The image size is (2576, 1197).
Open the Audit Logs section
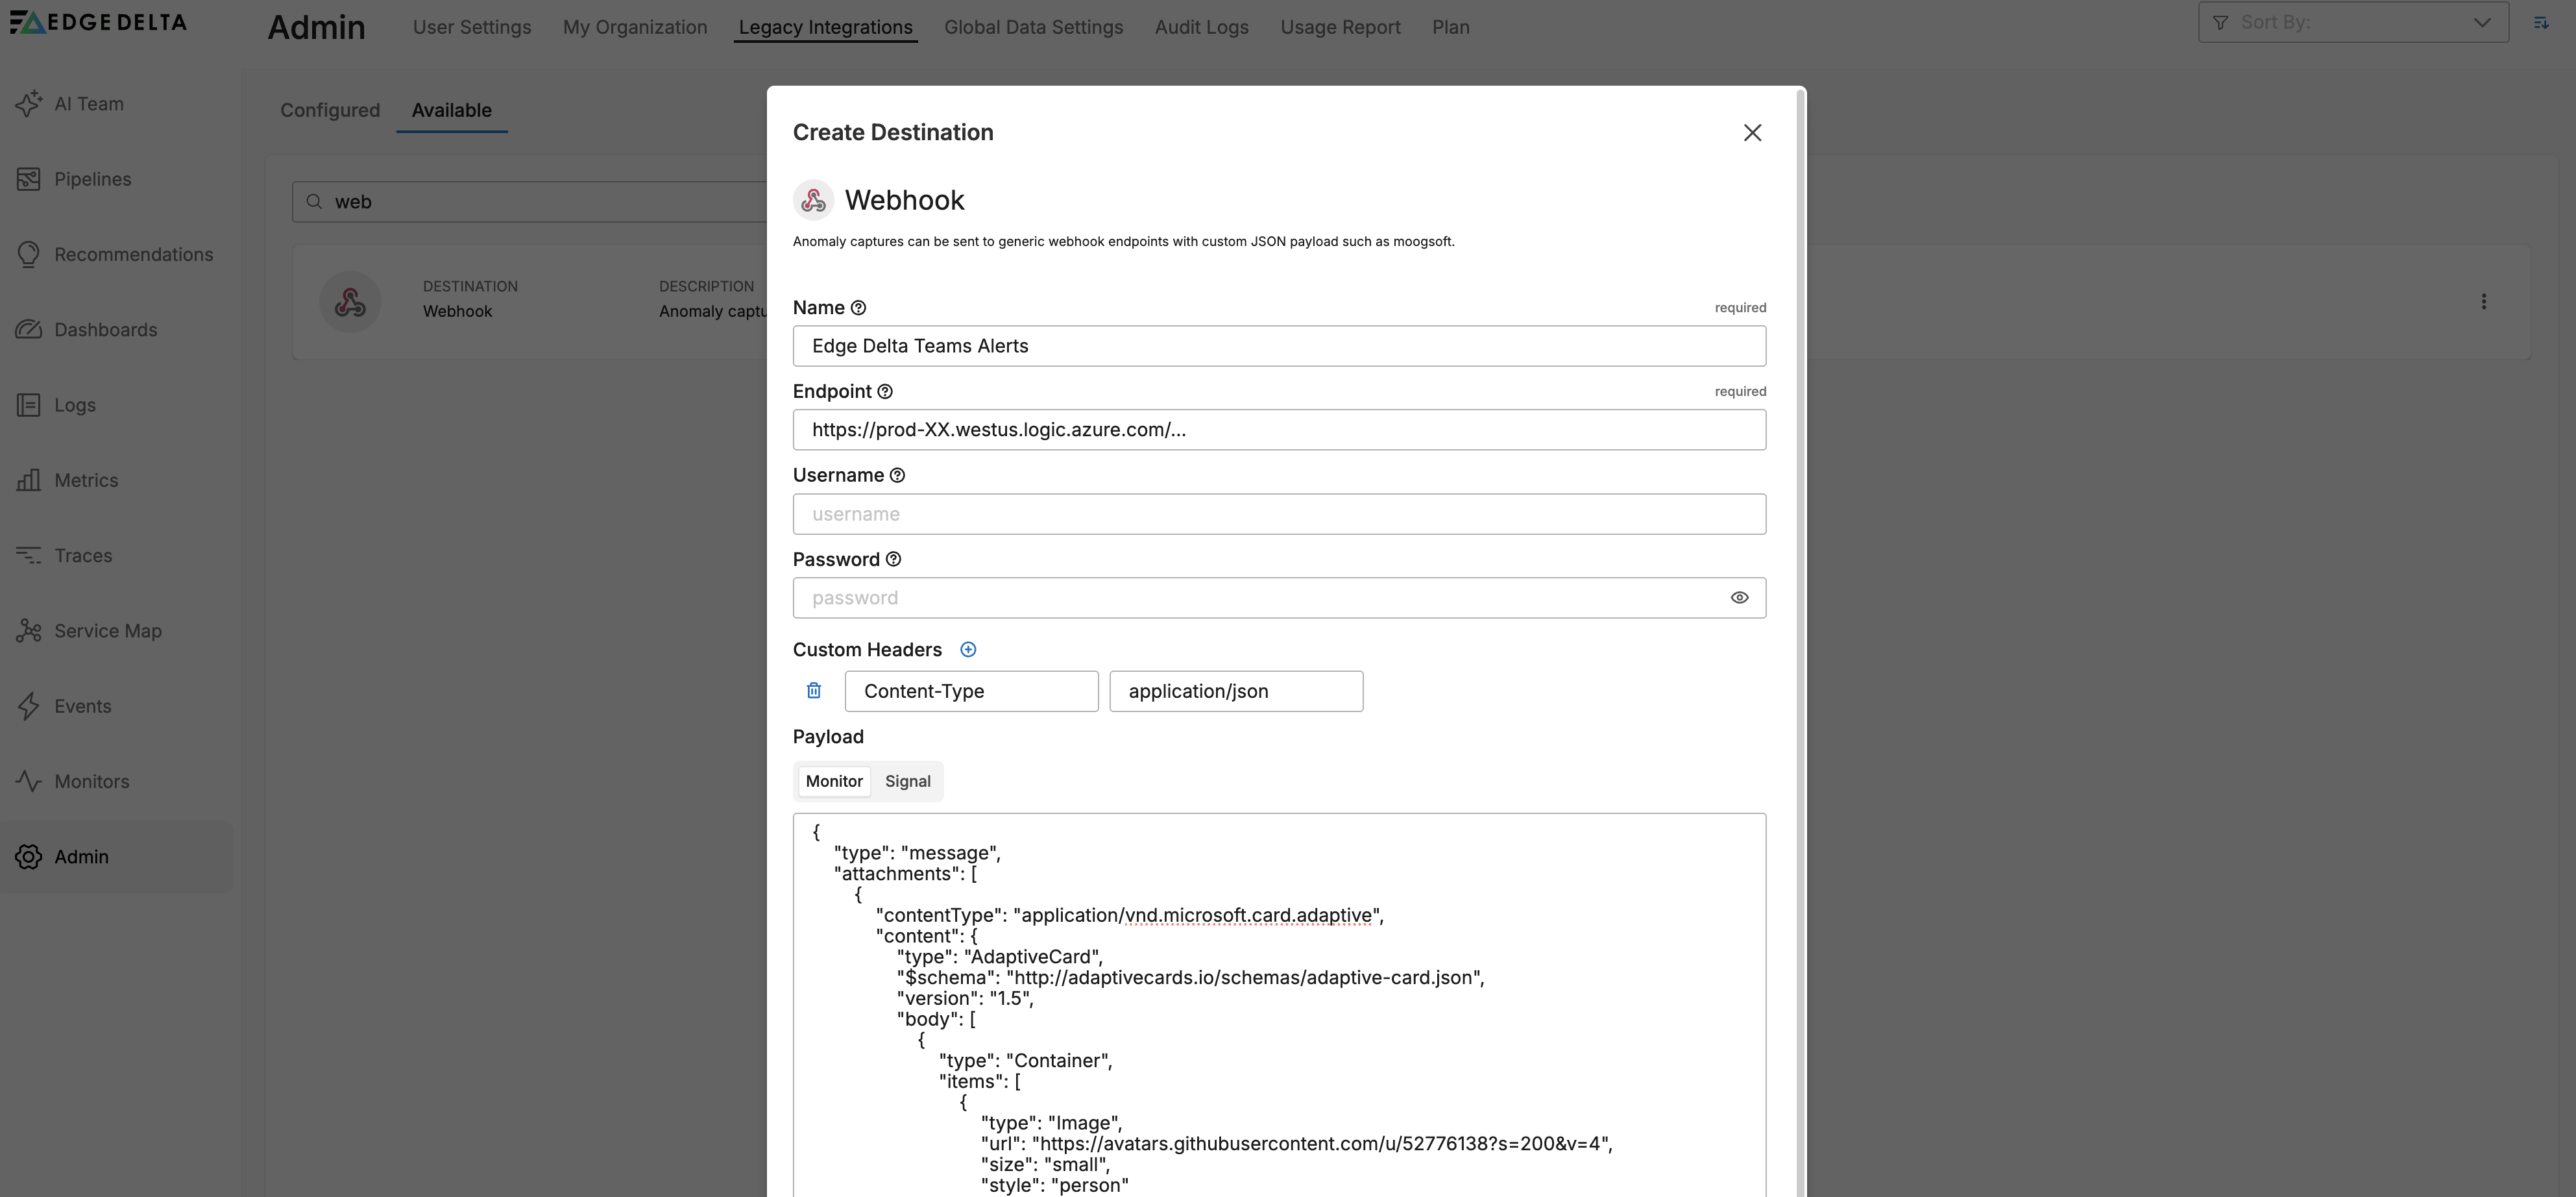pyautogui.click(x=1201, y=27)
